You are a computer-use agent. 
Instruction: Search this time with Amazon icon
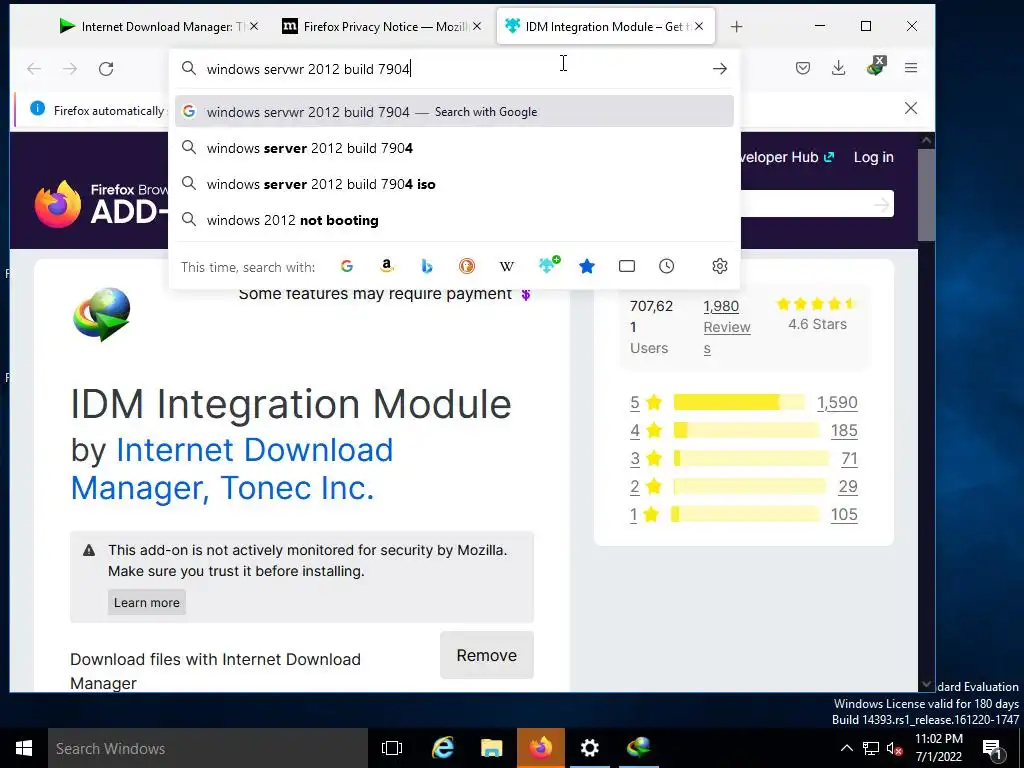[387, 266]
